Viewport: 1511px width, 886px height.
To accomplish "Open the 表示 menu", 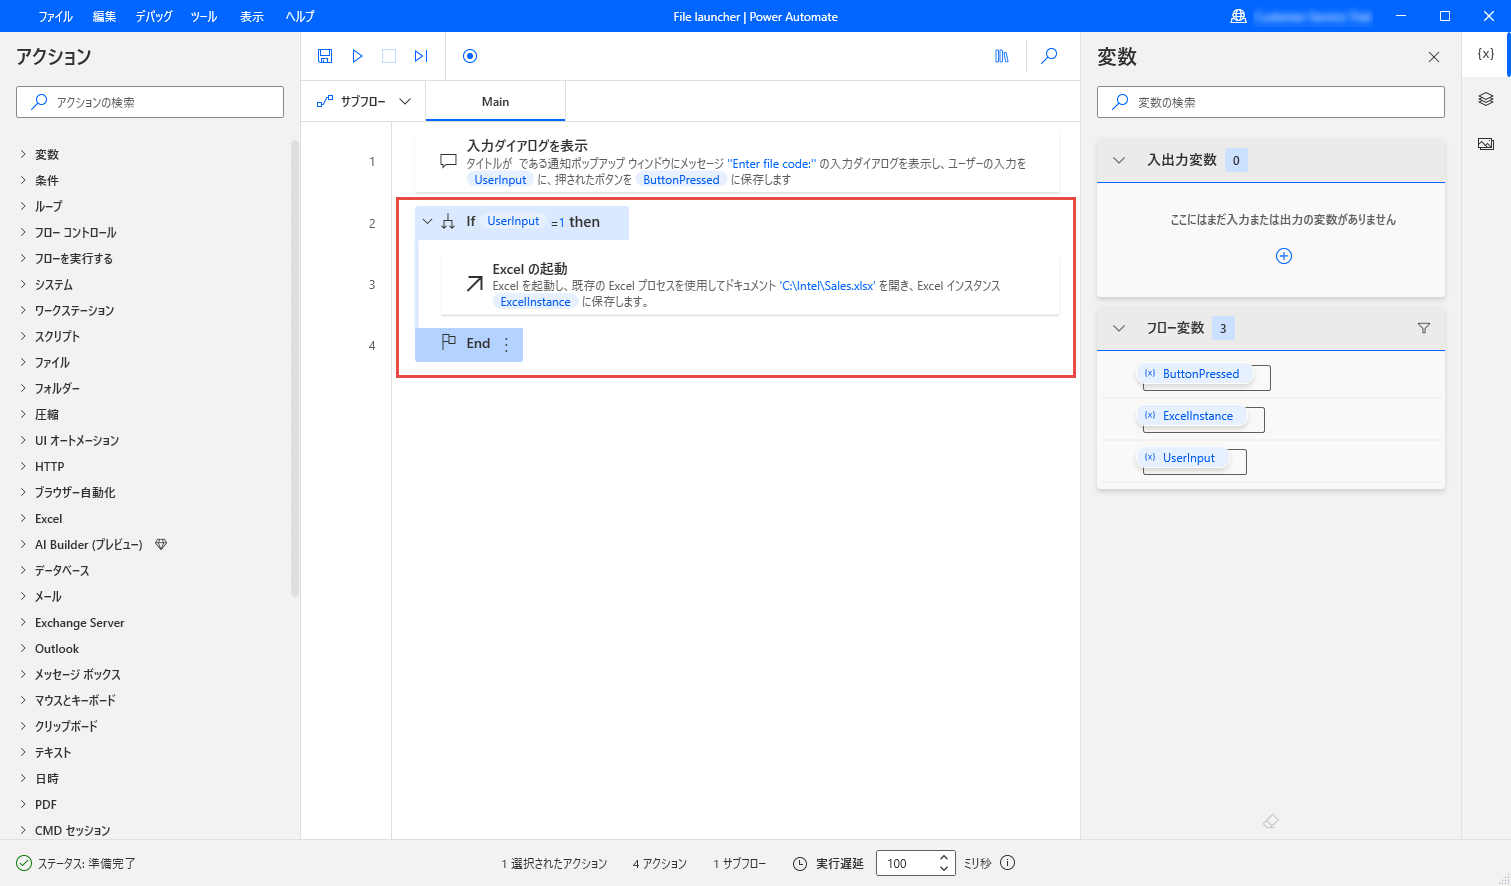I will pyautogui.click(x=252, y=16).
